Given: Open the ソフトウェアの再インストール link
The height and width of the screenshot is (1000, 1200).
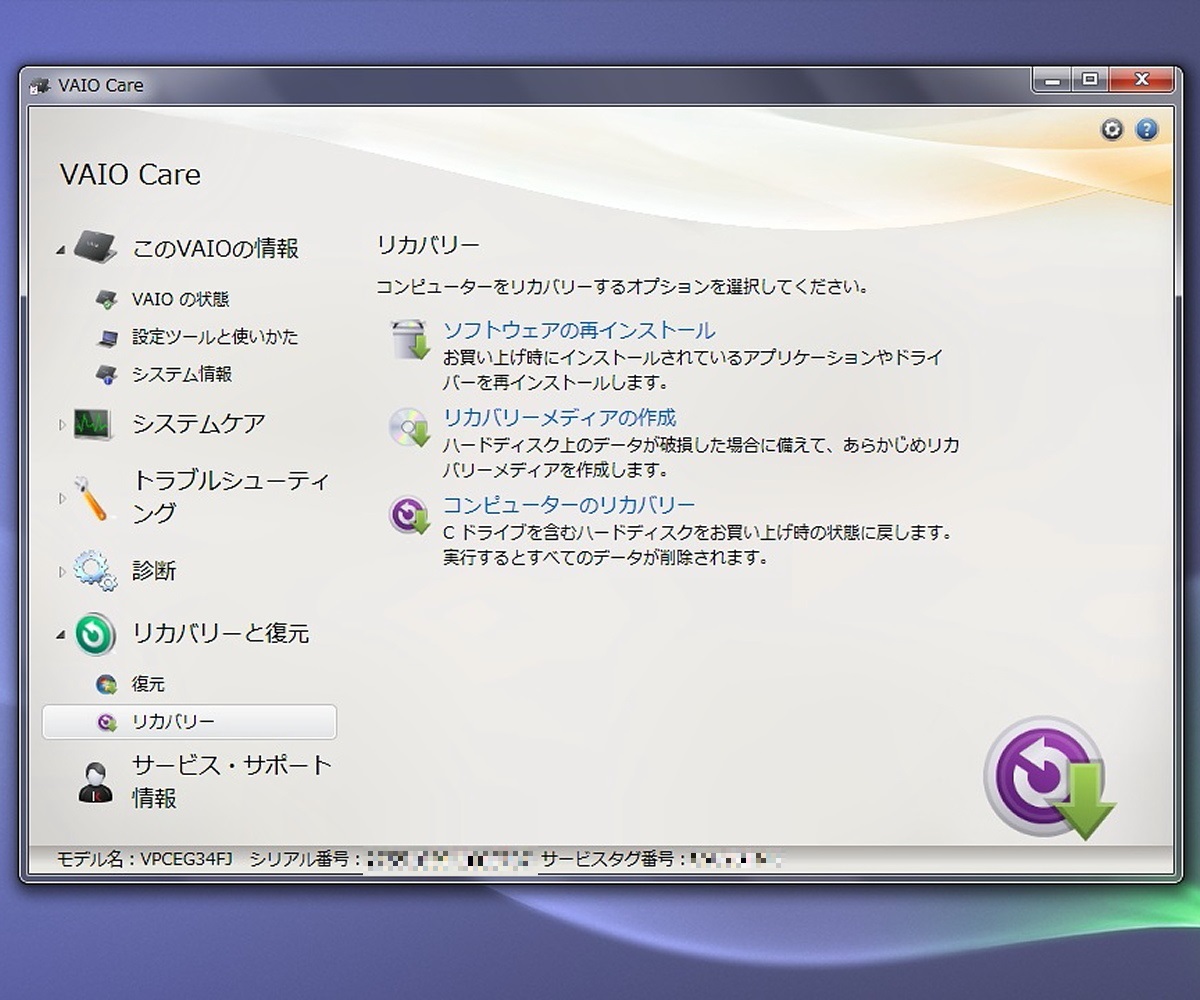Looking at the screenshot, I should point(579,330).
